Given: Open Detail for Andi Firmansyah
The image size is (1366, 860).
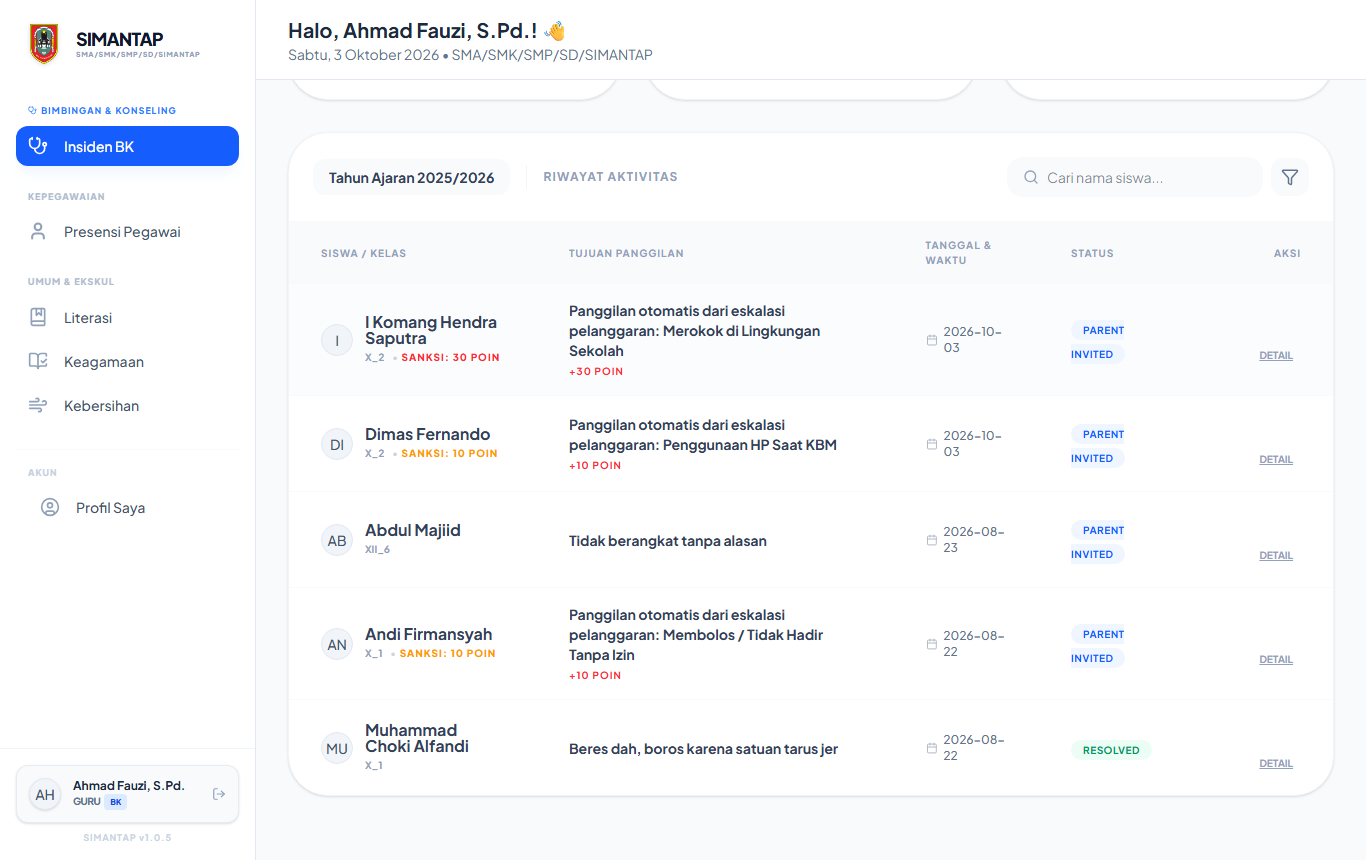Looking at the screenshot, I should pyautogui.click(x=1276, y=659).
